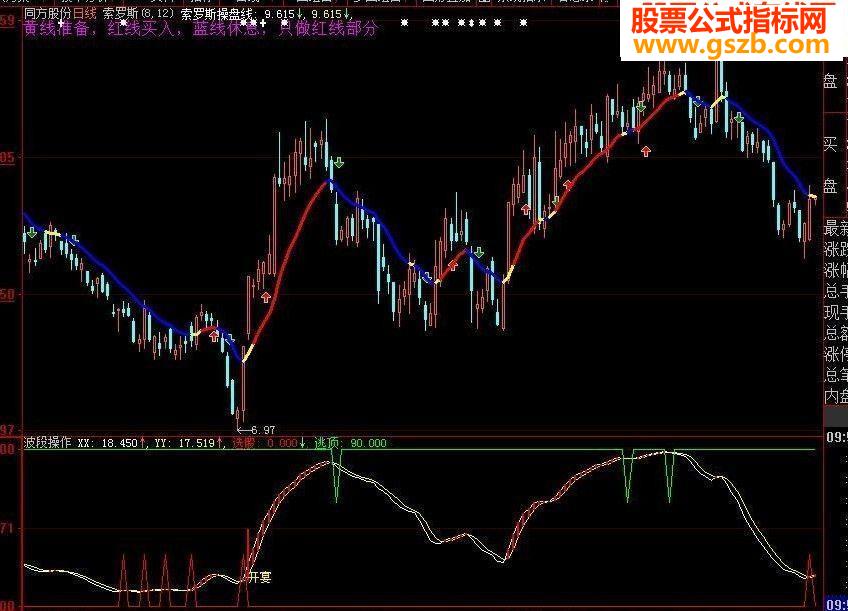Click the 总额 row in quote panel
The width and height of the screenshot is (848, 611).
[836, 333]
